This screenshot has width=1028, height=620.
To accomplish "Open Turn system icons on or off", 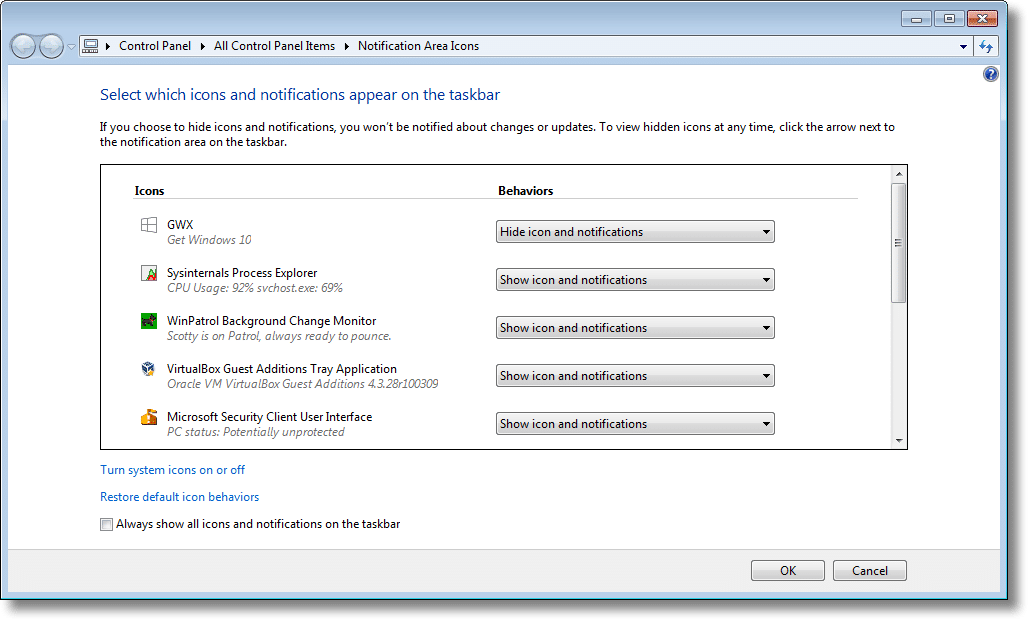I will (x=172, y=470).
